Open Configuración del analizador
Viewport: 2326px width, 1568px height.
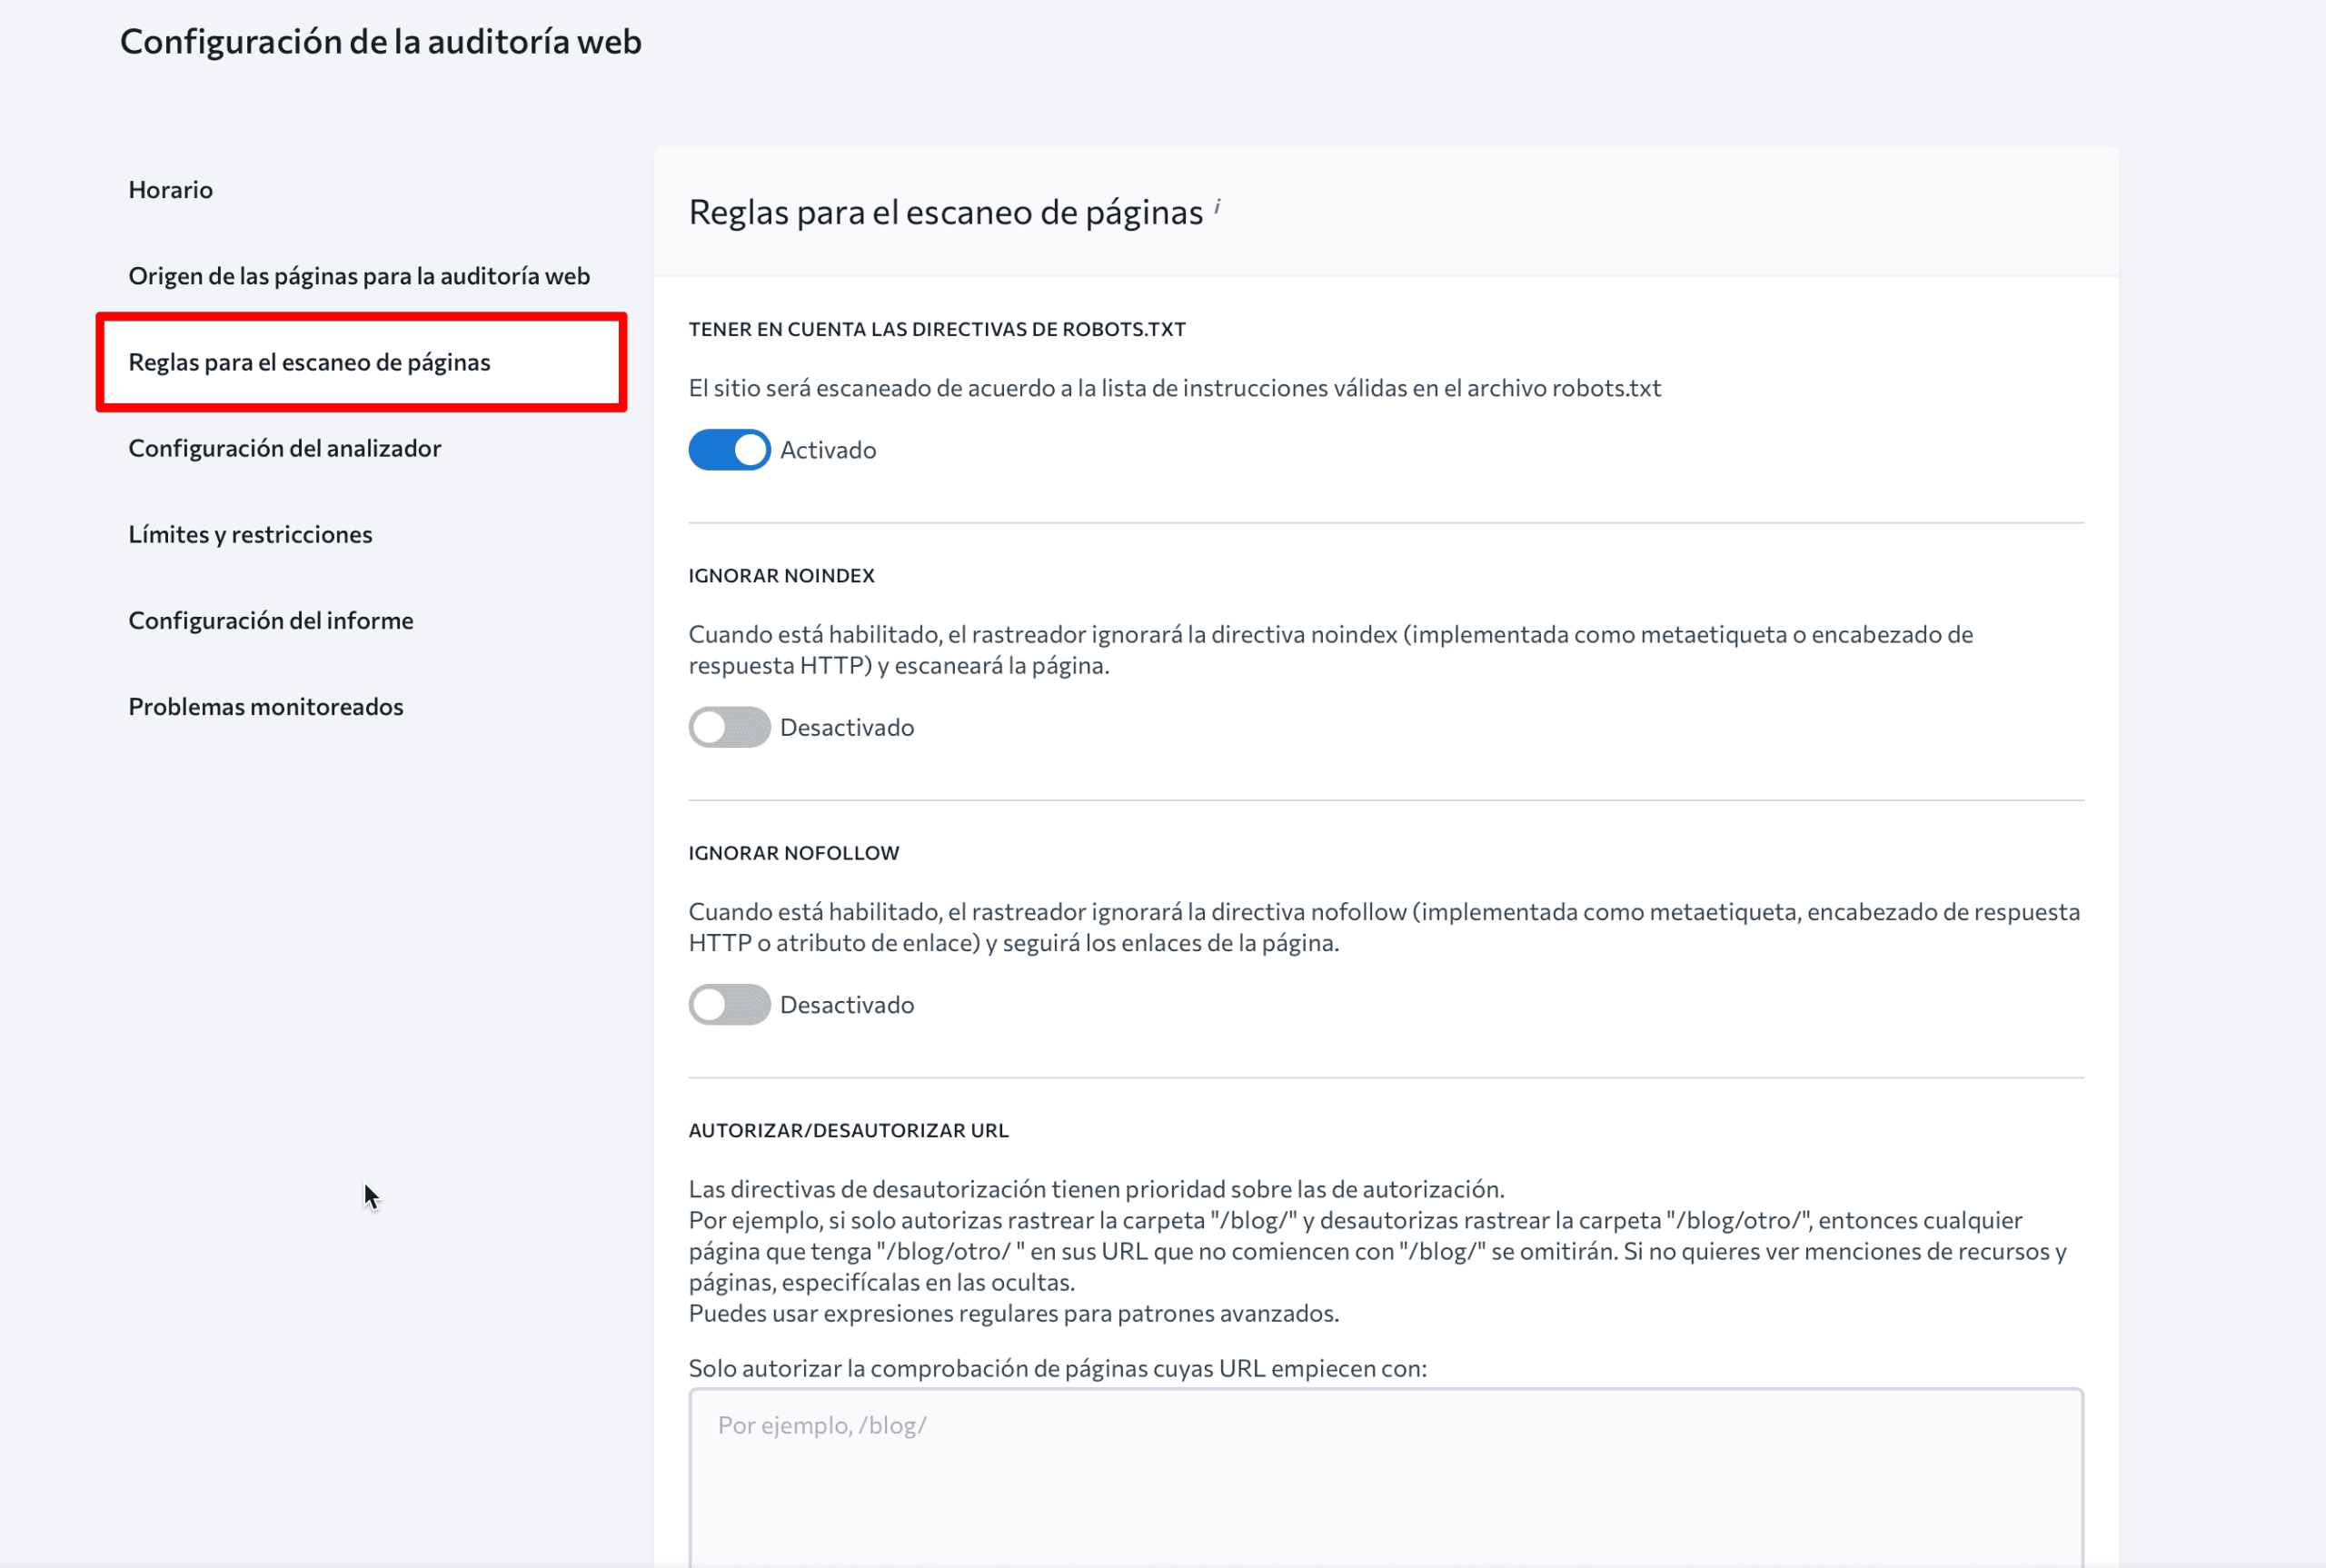(285, 448)
